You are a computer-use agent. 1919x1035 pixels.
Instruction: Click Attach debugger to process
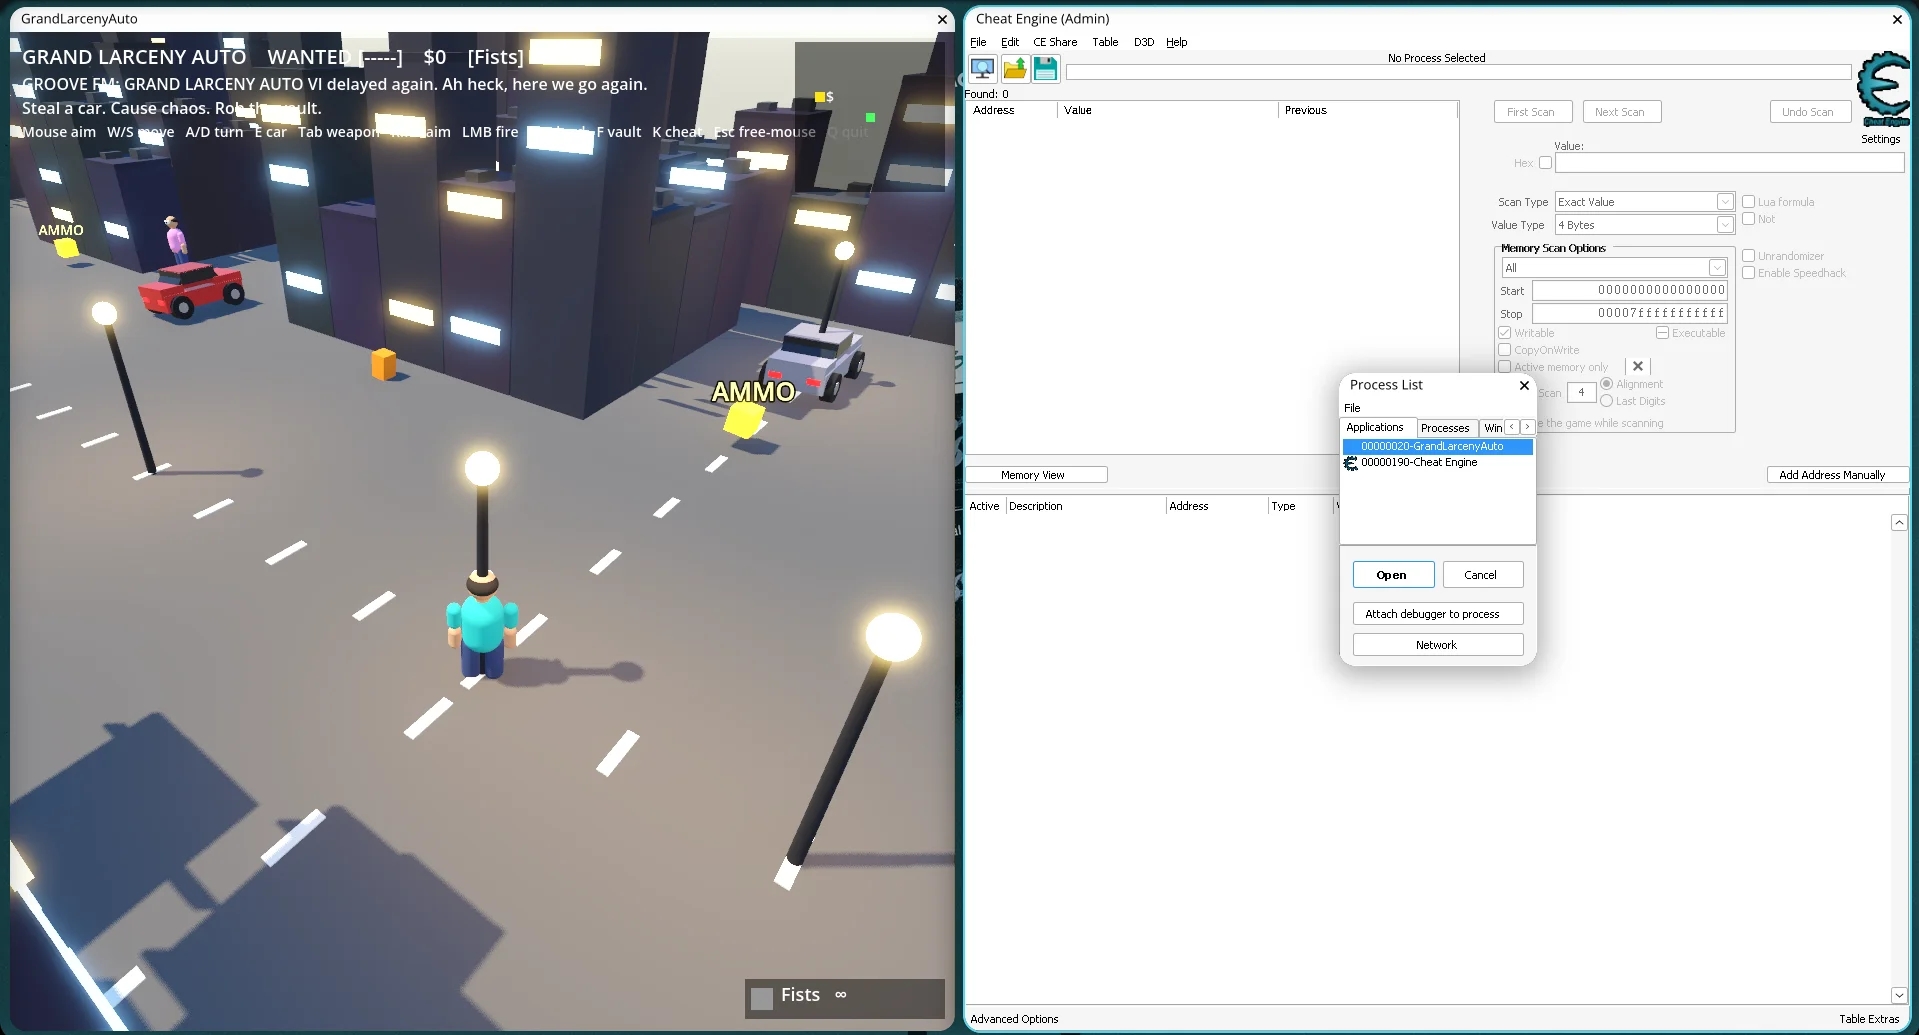coord(1438,614)
